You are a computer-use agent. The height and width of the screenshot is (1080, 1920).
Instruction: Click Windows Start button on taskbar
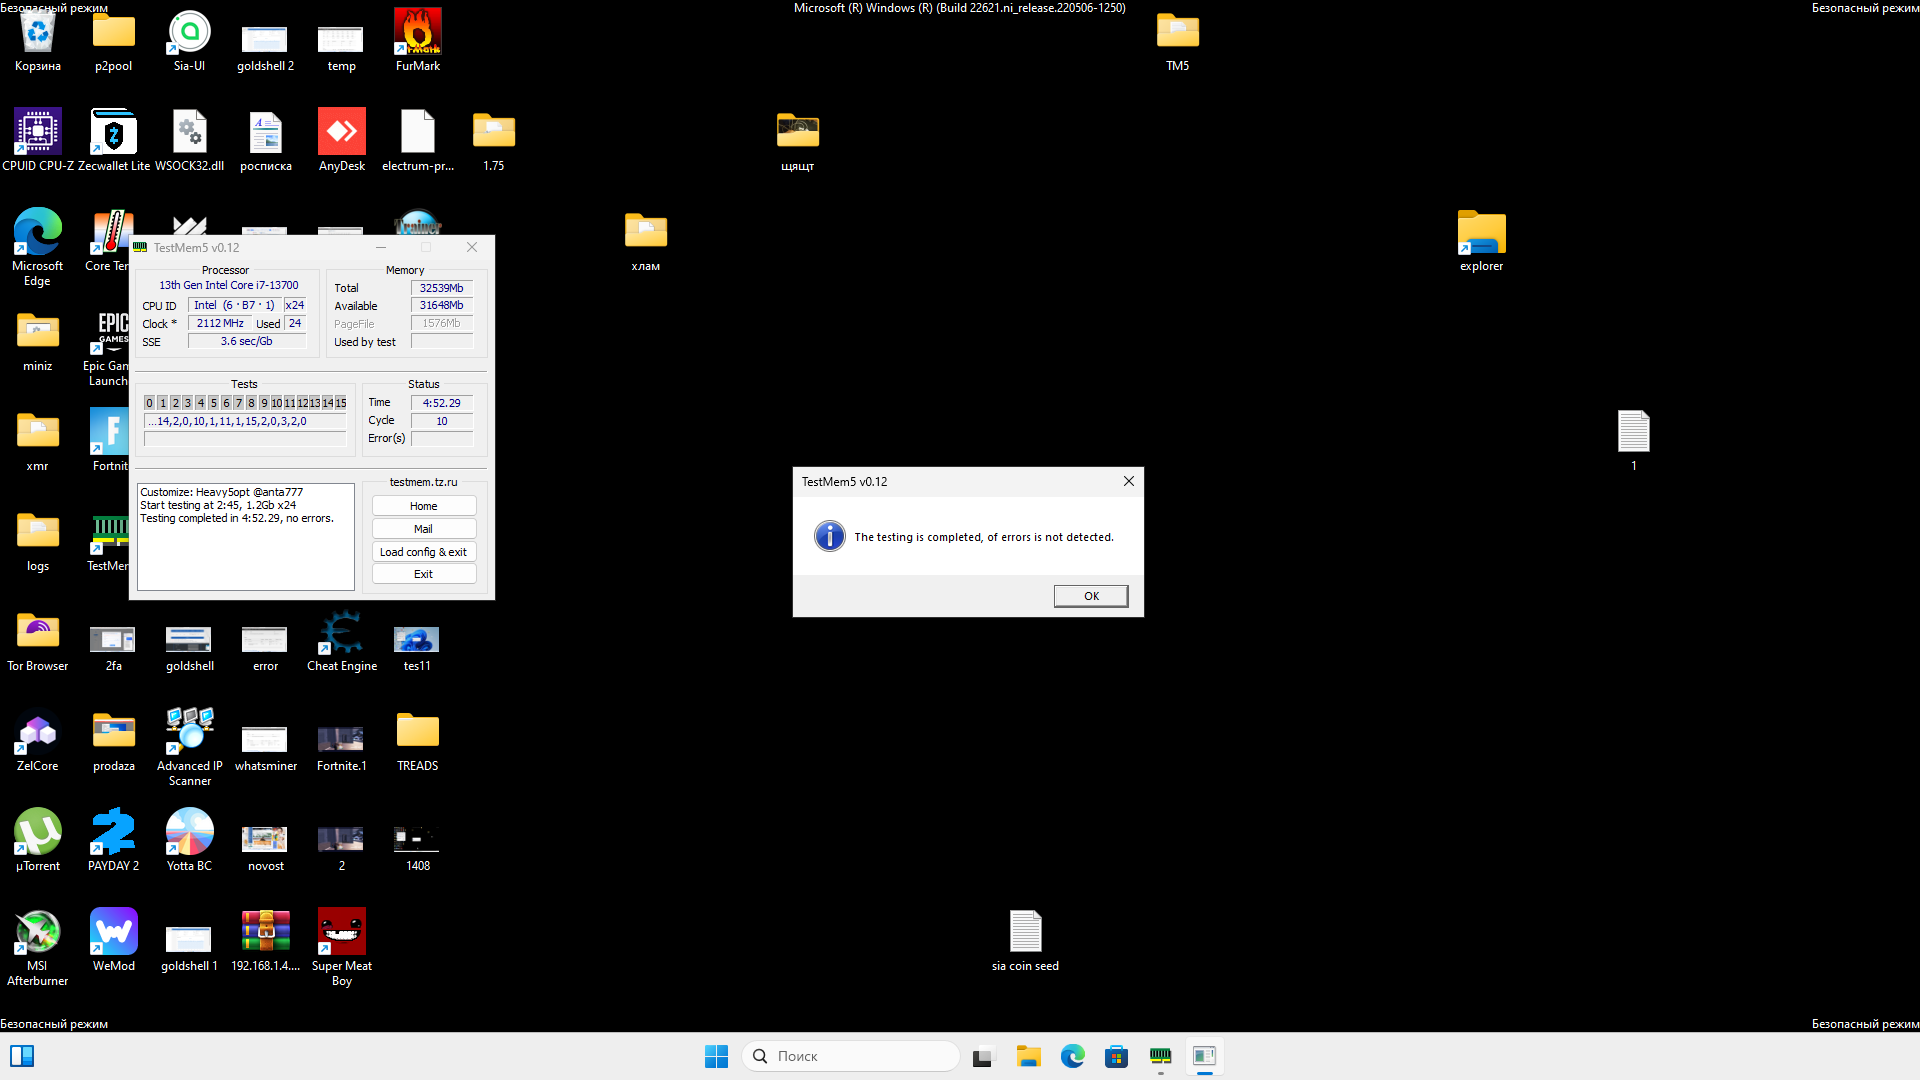(x=716, y=1056)
